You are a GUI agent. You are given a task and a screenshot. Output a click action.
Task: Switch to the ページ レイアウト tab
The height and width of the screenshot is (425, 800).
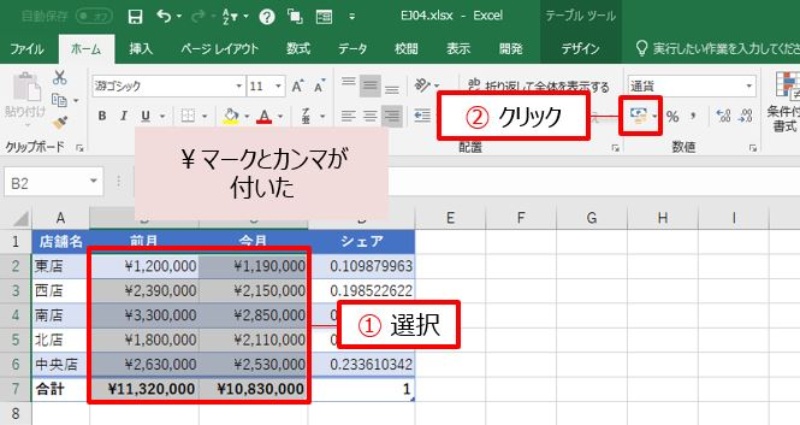[x=219, y=48]
